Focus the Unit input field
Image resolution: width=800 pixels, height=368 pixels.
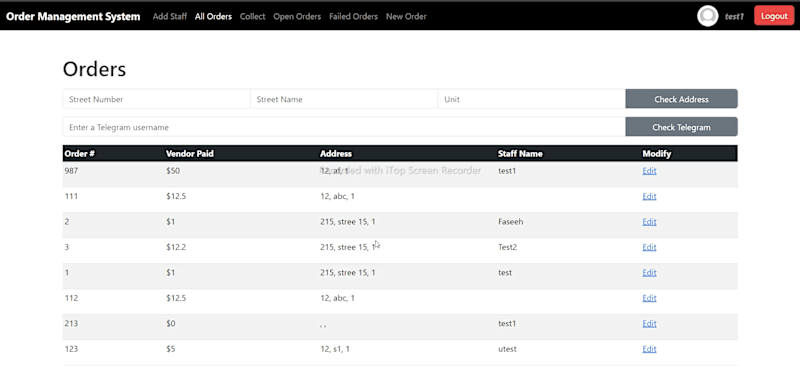point(532,99)
